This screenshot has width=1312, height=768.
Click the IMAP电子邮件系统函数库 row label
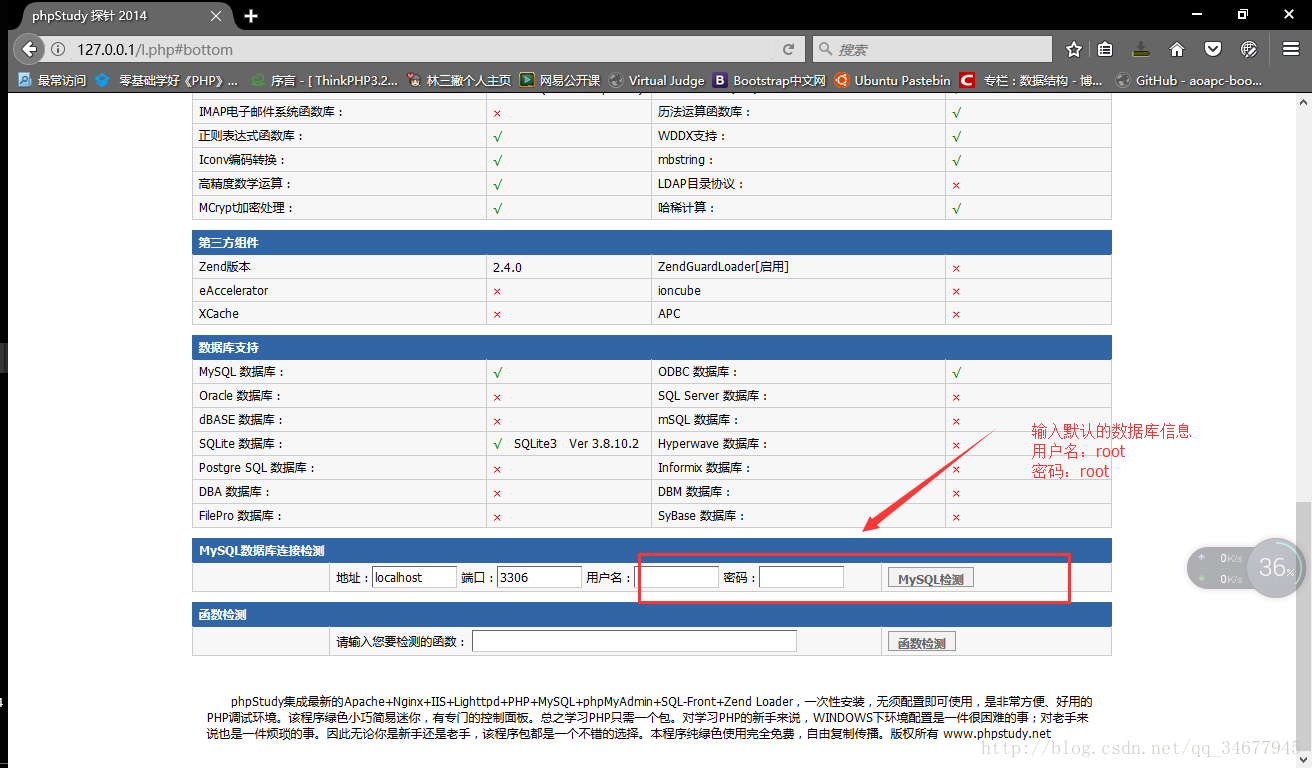pyautogui.click(x=272, y=112)
